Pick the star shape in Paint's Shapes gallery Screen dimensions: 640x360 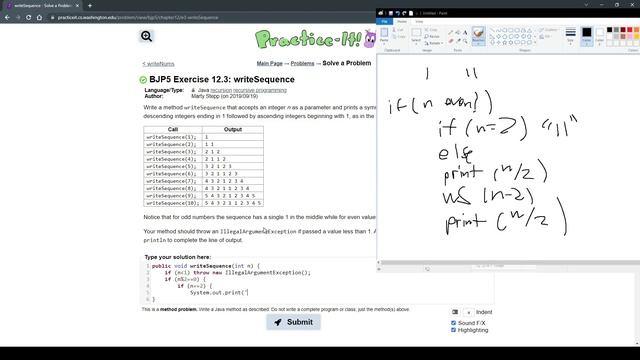[504, 42]
